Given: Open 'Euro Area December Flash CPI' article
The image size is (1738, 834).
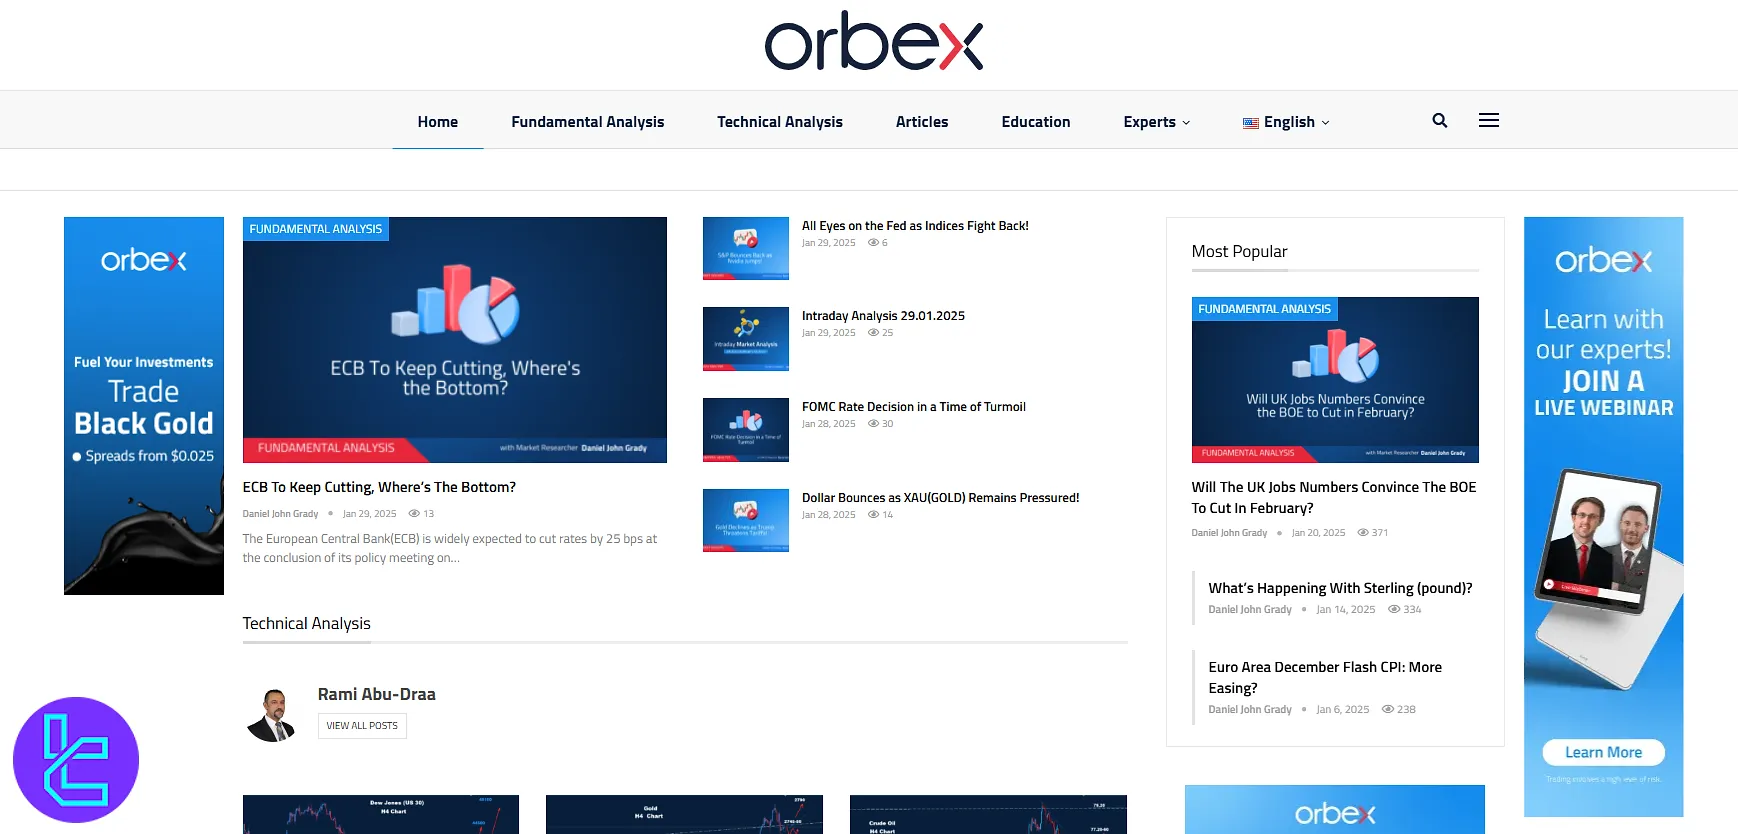Looking at the screenshot, I should [x=1325, y=677].
